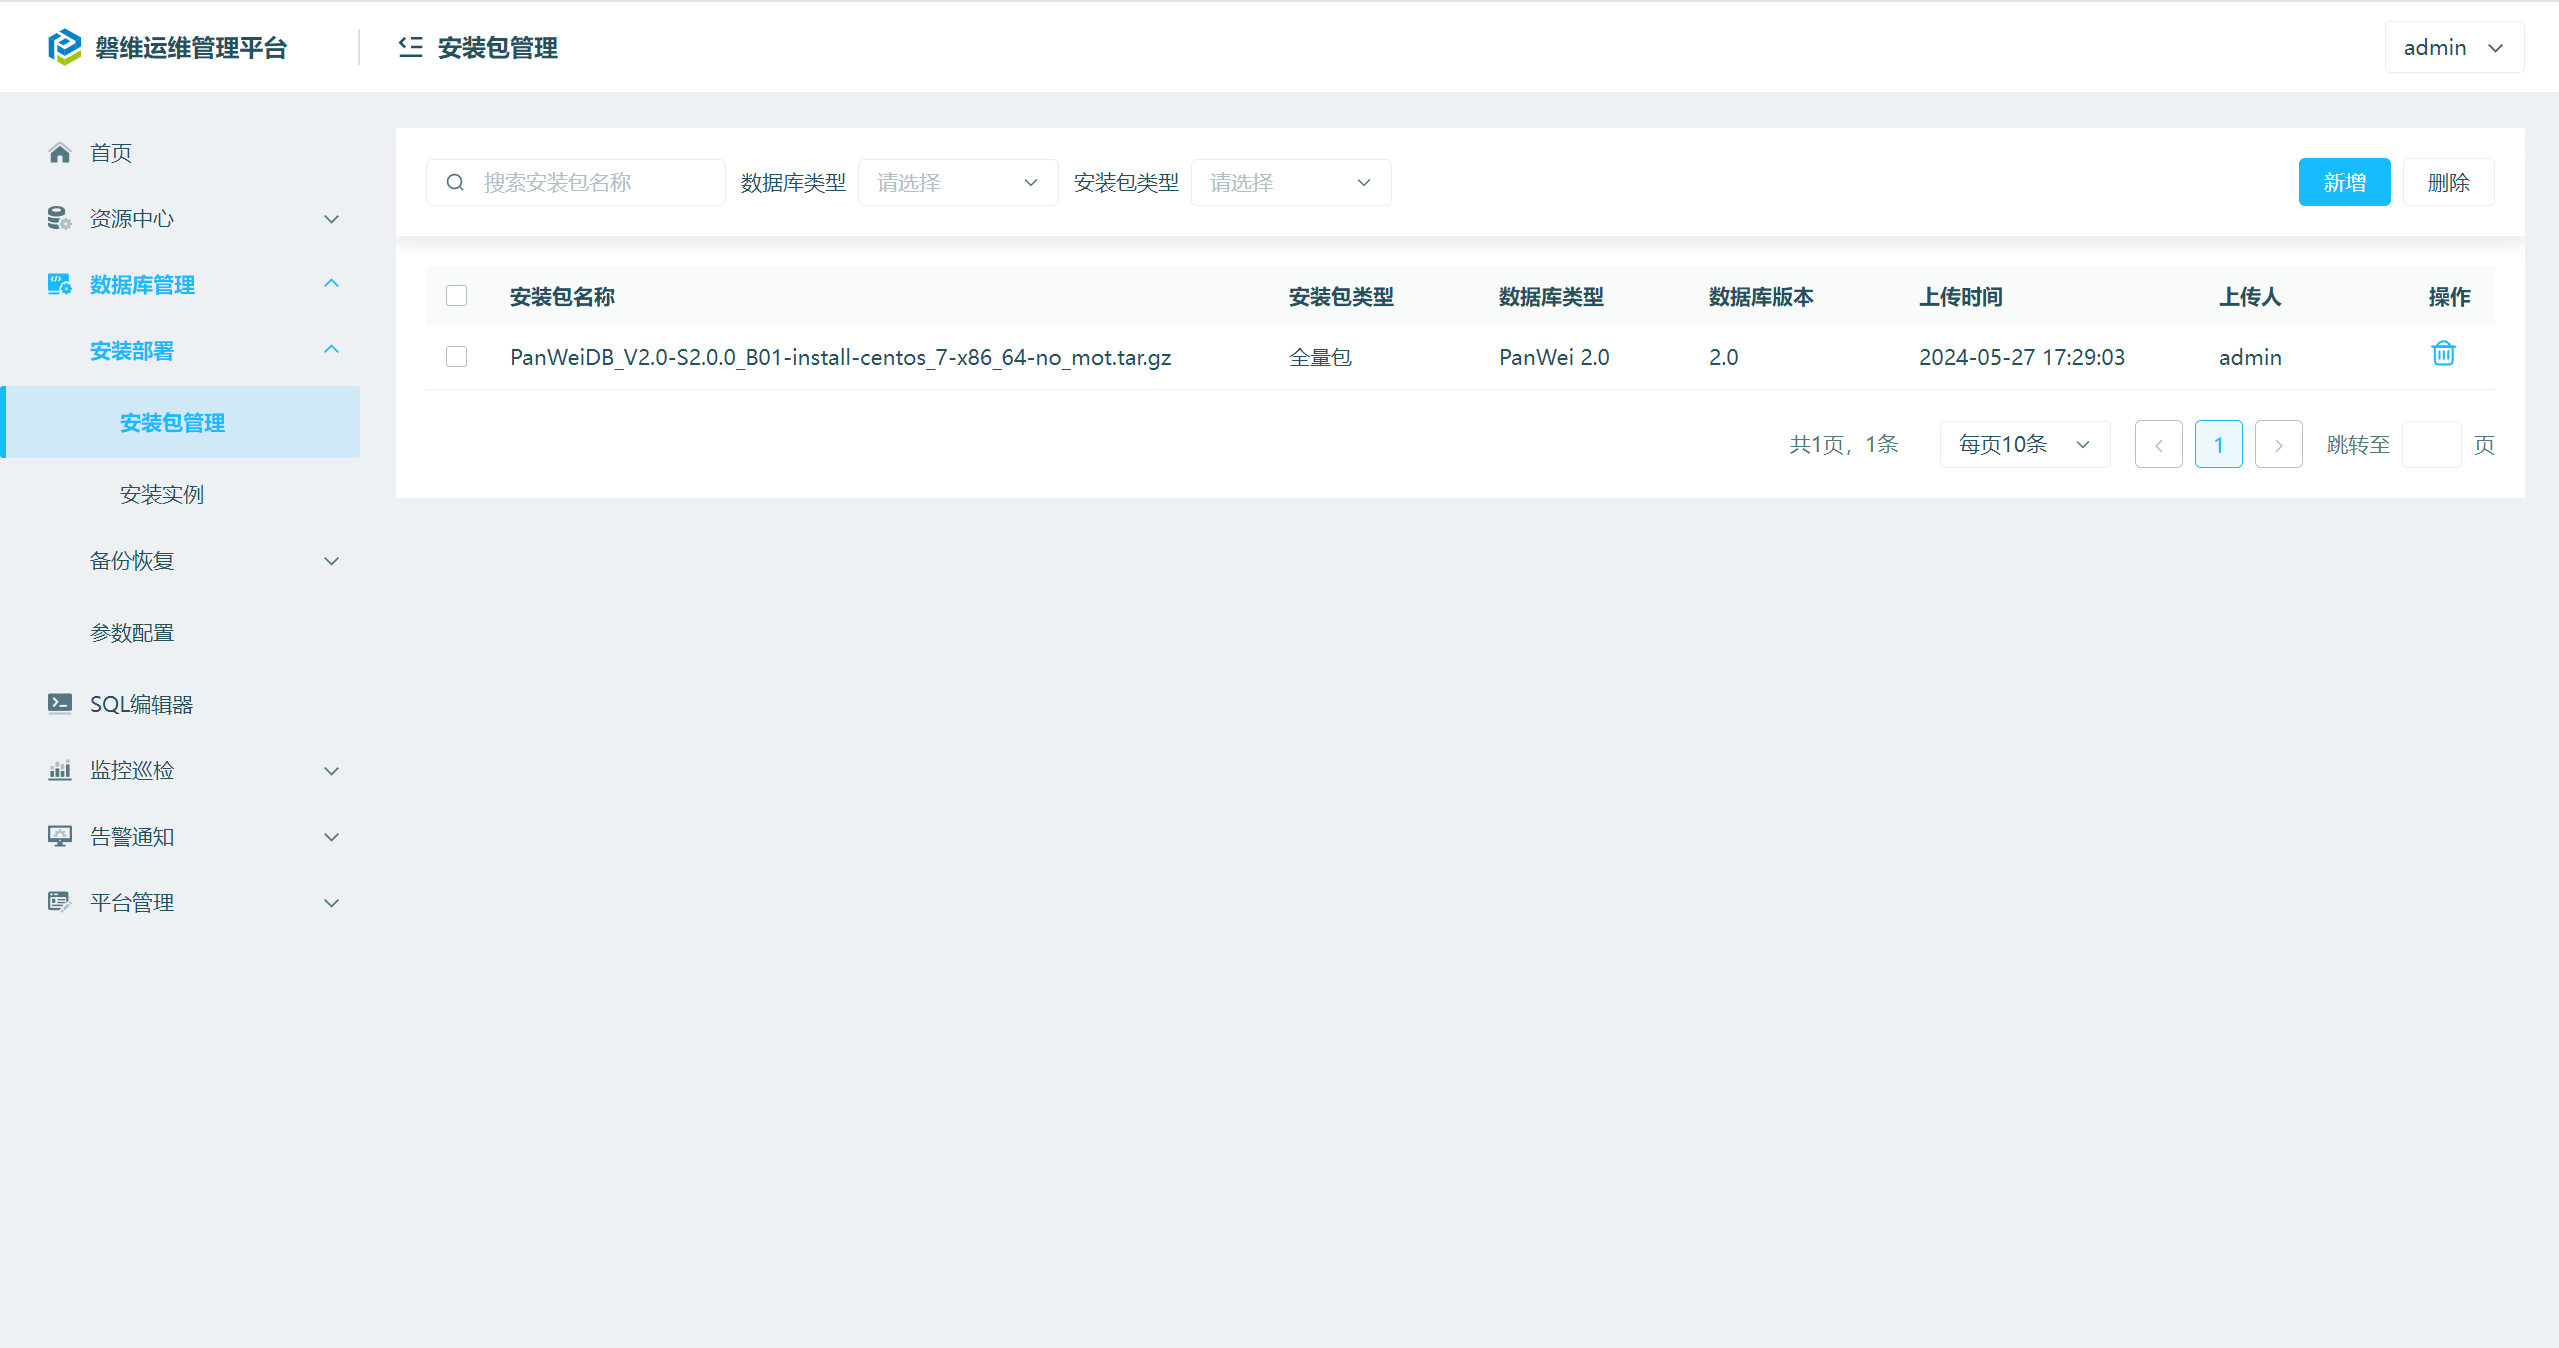Toggle the select-all checkbox in table header
Image resolution: width=2559 pixels, height=1348 pixels.
(x=457, y=296)
